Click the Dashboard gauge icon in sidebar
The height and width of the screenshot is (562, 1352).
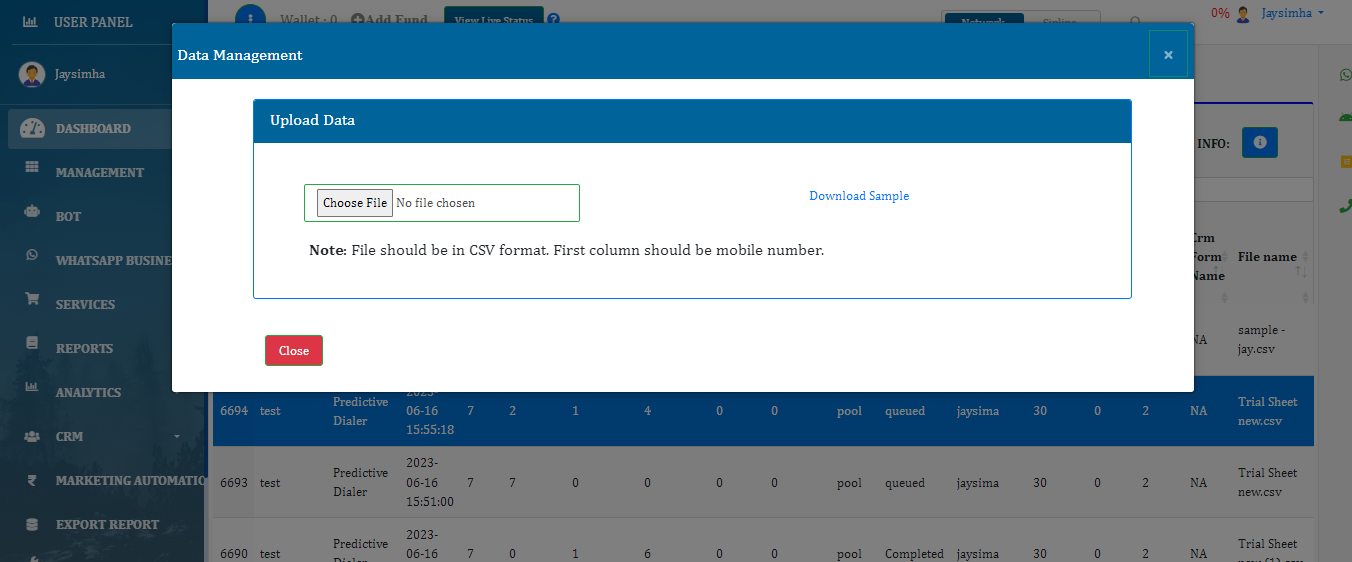[x=32, y=128]
